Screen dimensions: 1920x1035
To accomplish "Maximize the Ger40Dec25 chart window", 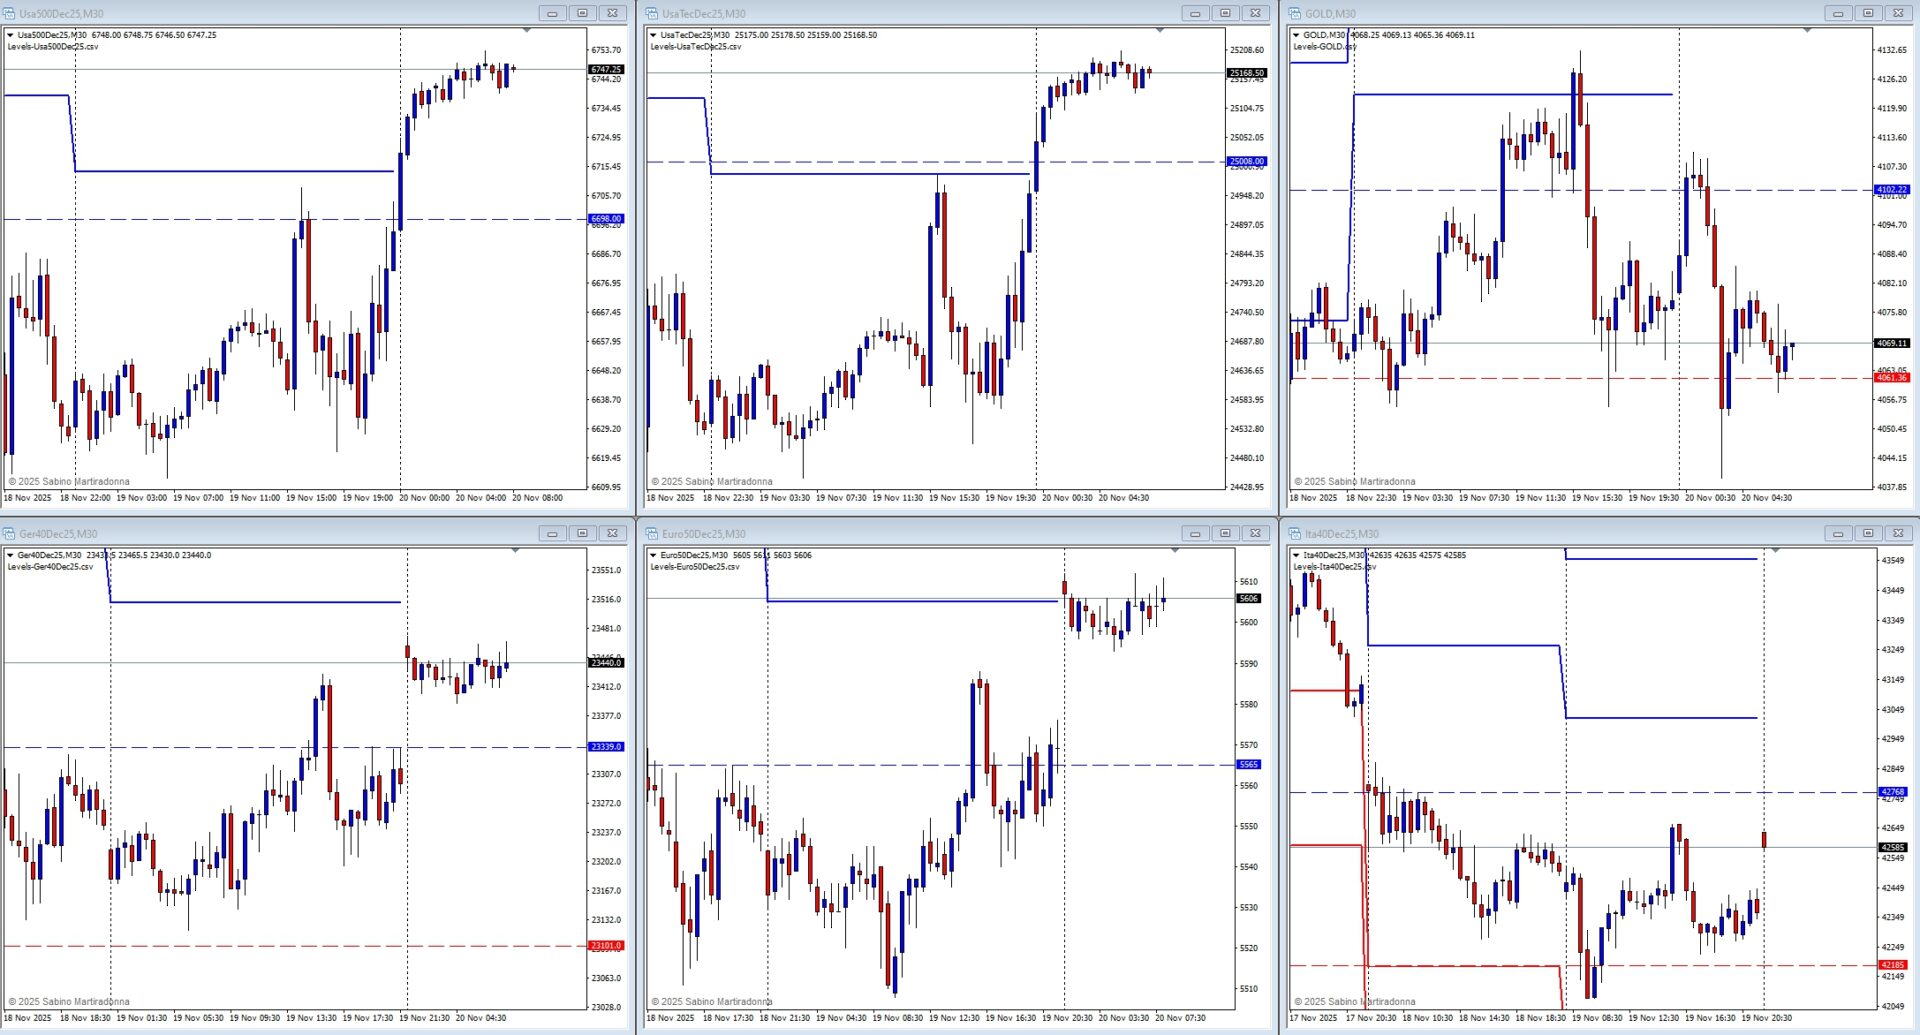I will click(582, 533).
